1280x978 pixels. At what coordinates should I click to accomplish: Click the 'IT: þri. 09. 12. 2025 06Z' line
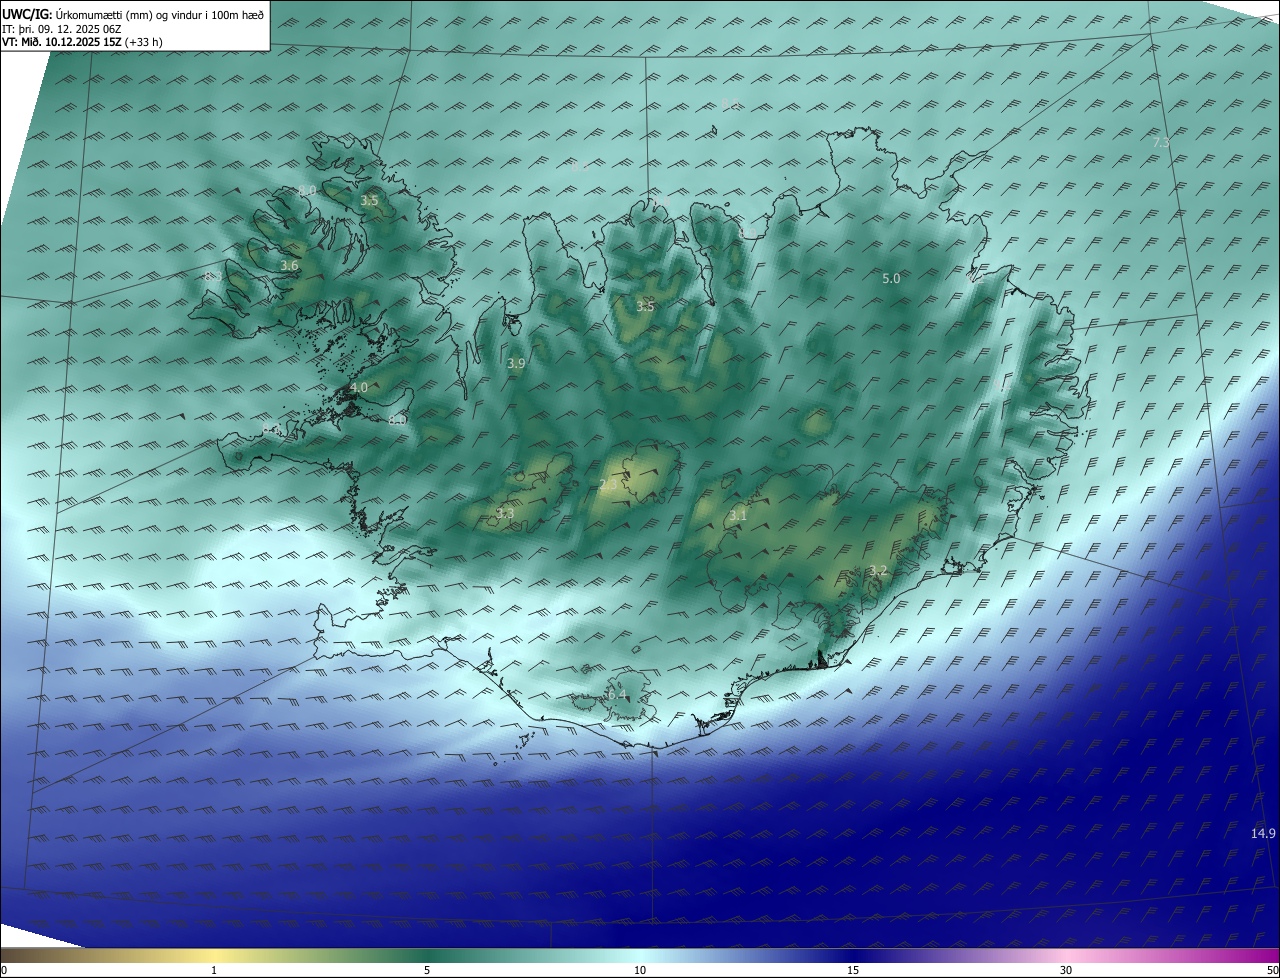tap(62, 29)
